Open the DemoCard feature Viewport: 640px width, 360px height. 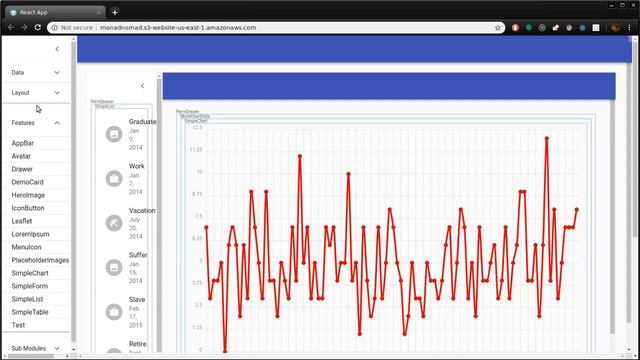(x=27, y=182)
